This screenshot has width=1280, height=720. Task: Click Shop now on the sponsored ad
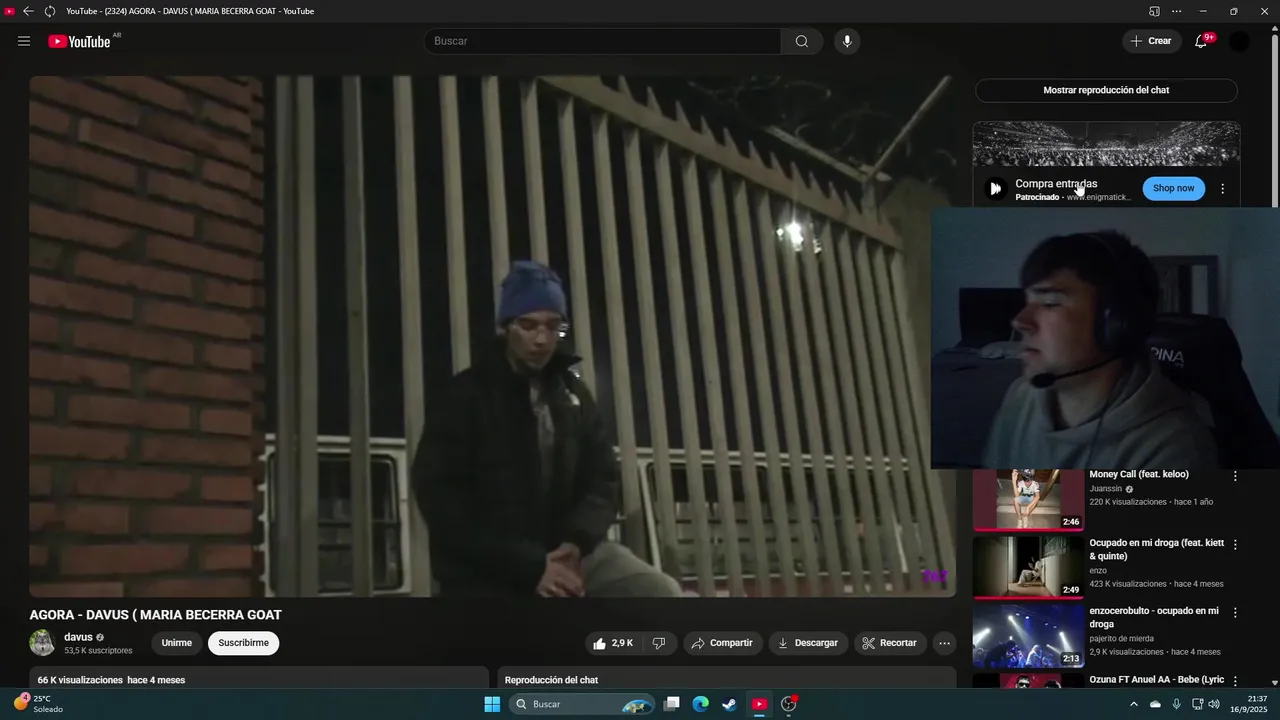click(1173, 188)
